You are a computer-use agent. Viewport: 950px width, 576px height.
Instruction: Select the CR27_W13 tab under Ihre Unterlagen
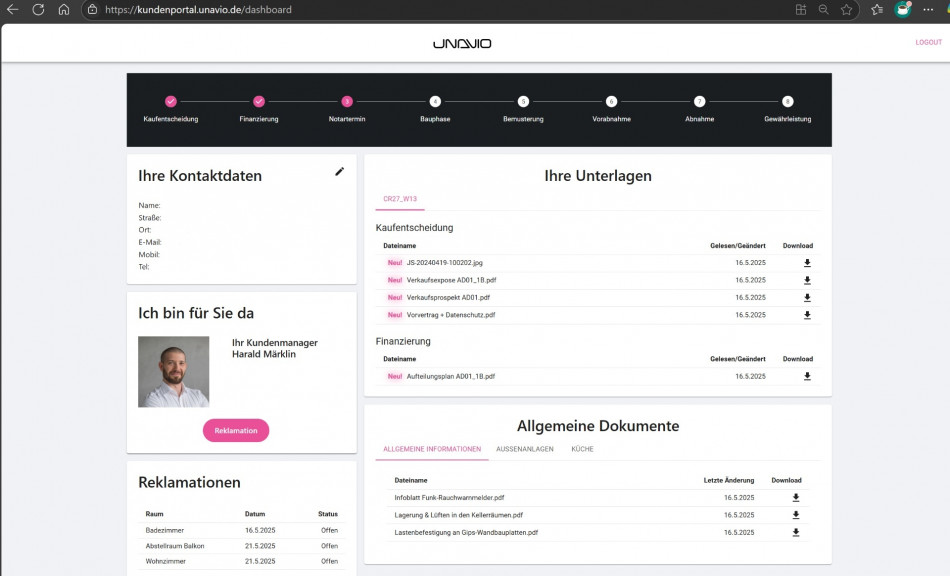coord(398,198)
